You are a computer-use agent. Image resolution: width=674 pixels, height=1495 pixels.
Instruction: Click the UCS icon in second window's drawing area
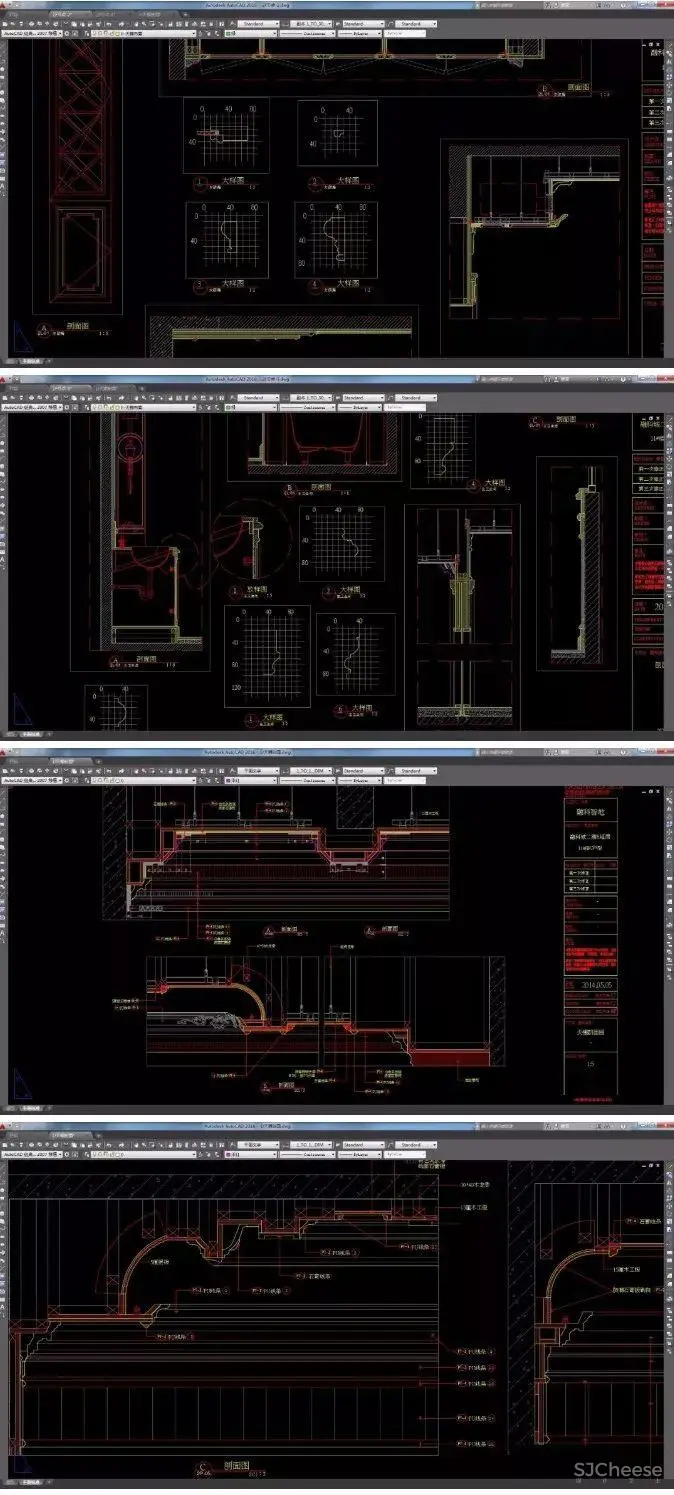21,710
